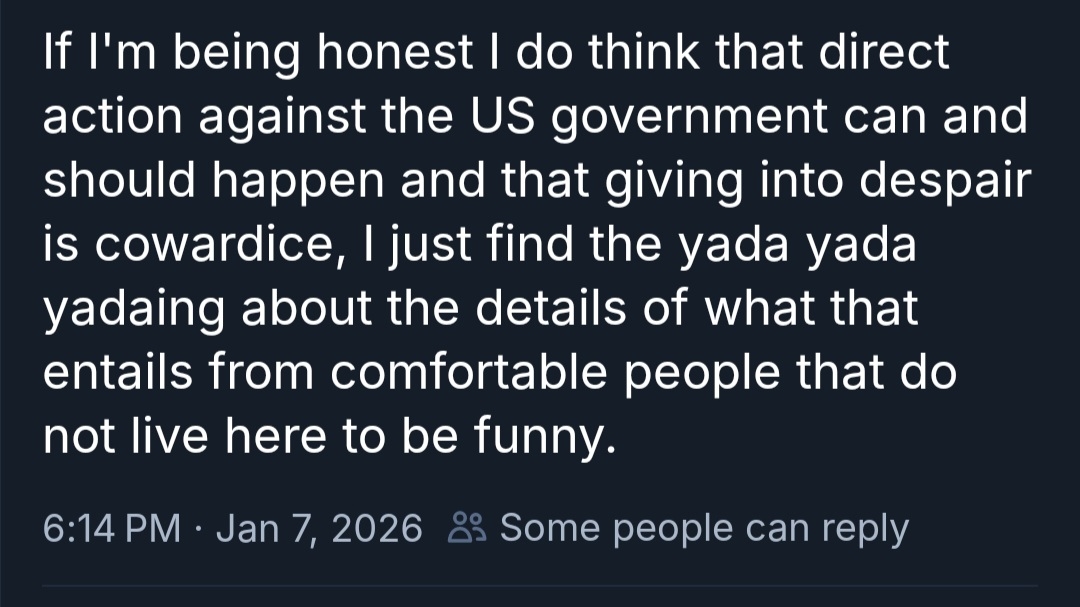This screenshot has width=1080, height=607.
Task: Open the "Some people can reply" info
Action: point(704,527)
